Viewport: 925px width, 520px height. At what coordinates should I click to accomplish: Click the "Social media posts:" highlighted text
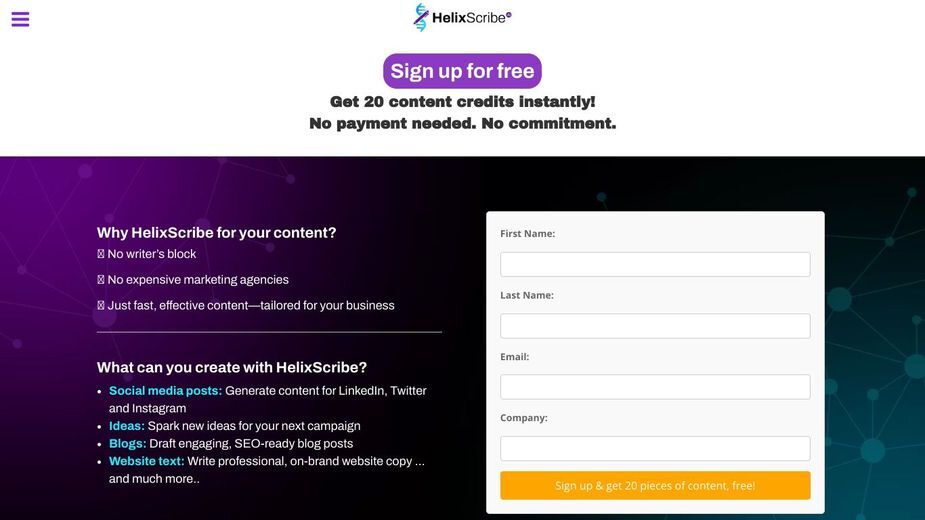165,391
